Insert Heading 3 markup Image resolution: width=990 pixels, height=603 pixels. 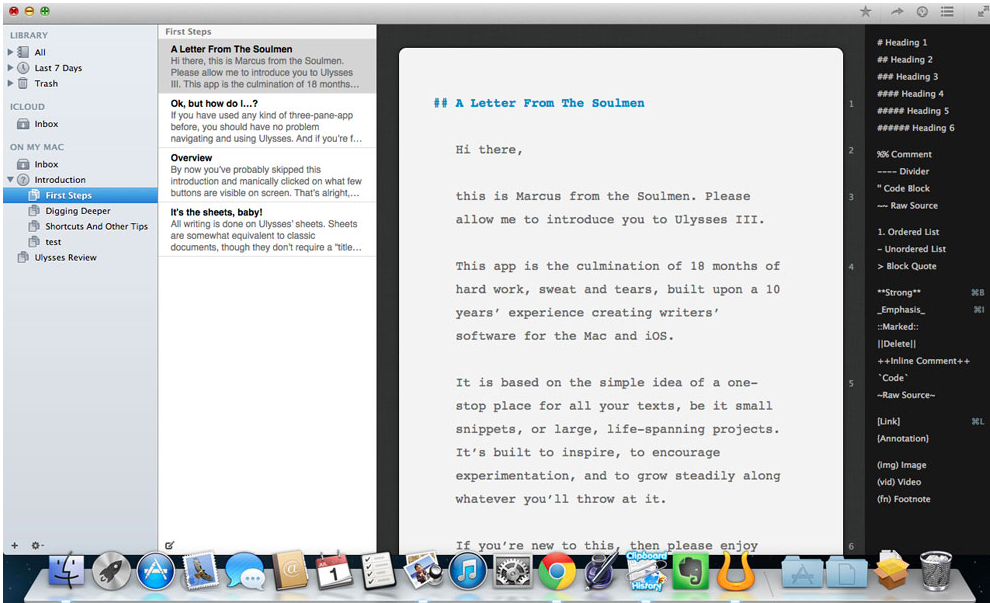tap(907, 76)
